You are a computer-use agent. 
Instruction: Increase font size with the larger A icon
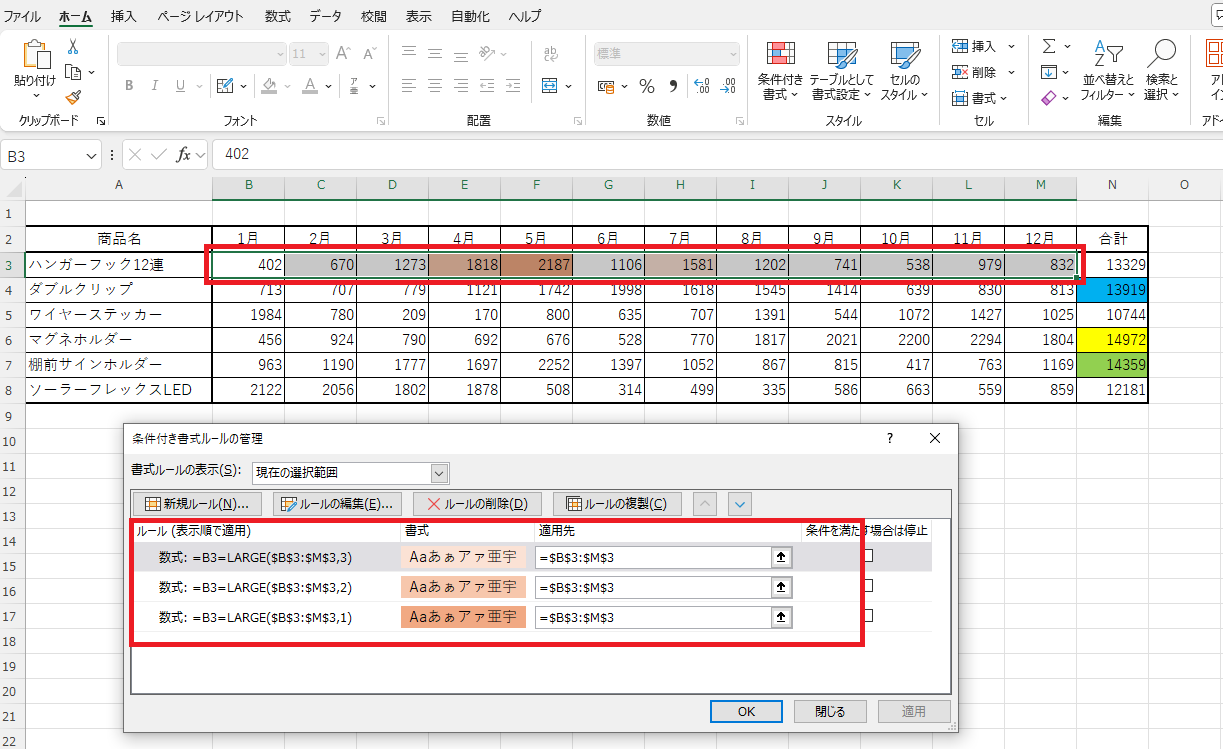click(343, 54)
